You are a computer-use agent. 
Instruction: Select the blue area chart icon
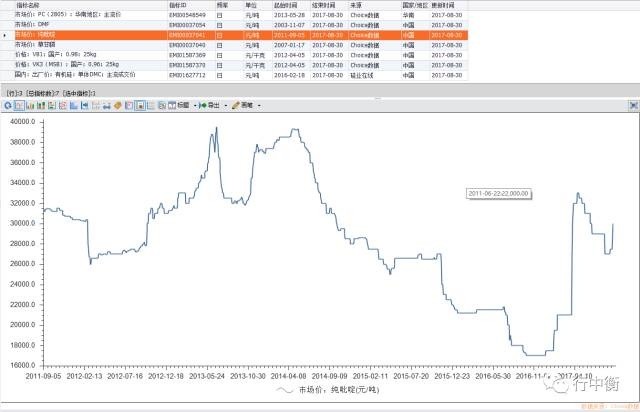[74, 105]
